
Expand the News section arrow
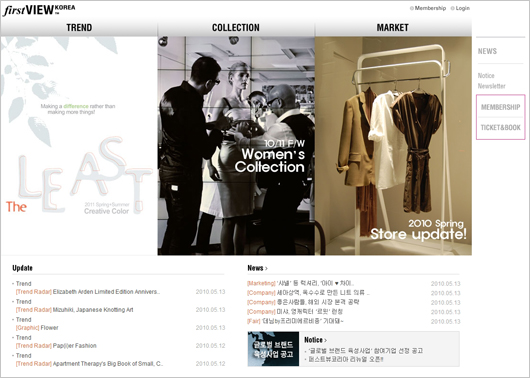[266, 268]
